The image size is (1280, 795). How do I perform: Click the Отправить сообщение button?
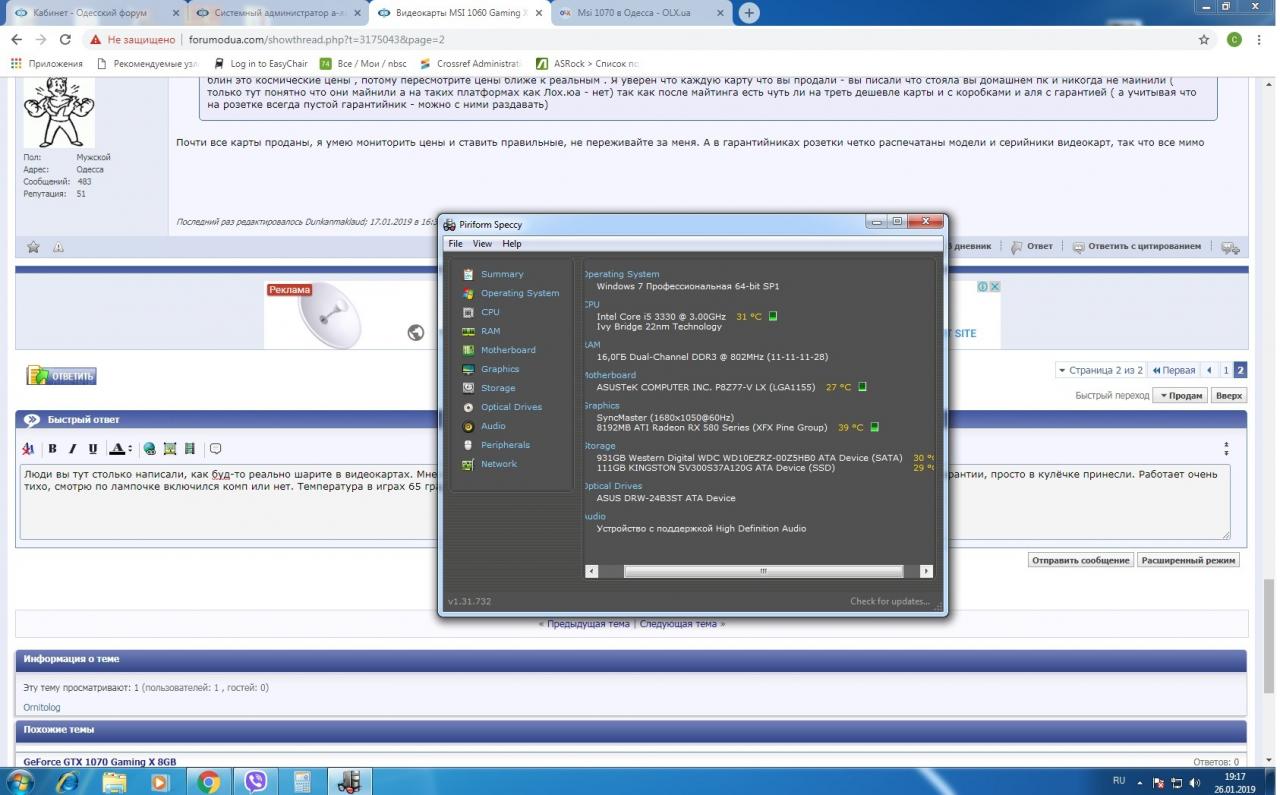pyautogui.click(x=1081, y=560)
